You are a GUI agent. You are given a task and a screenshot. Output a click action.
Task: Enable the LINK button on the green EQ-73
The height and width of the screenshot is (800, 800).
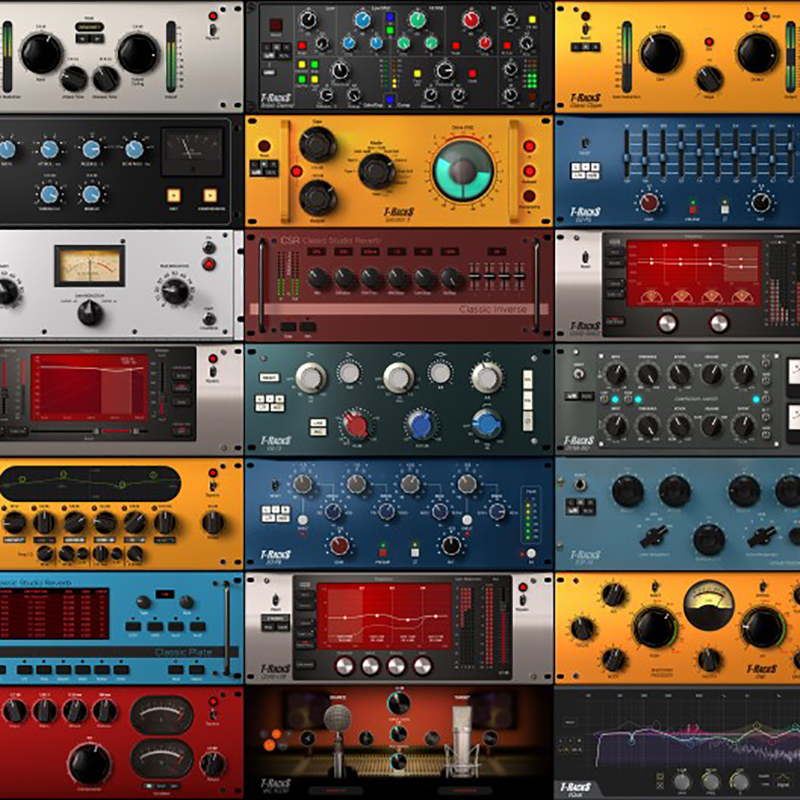point(318,422)
